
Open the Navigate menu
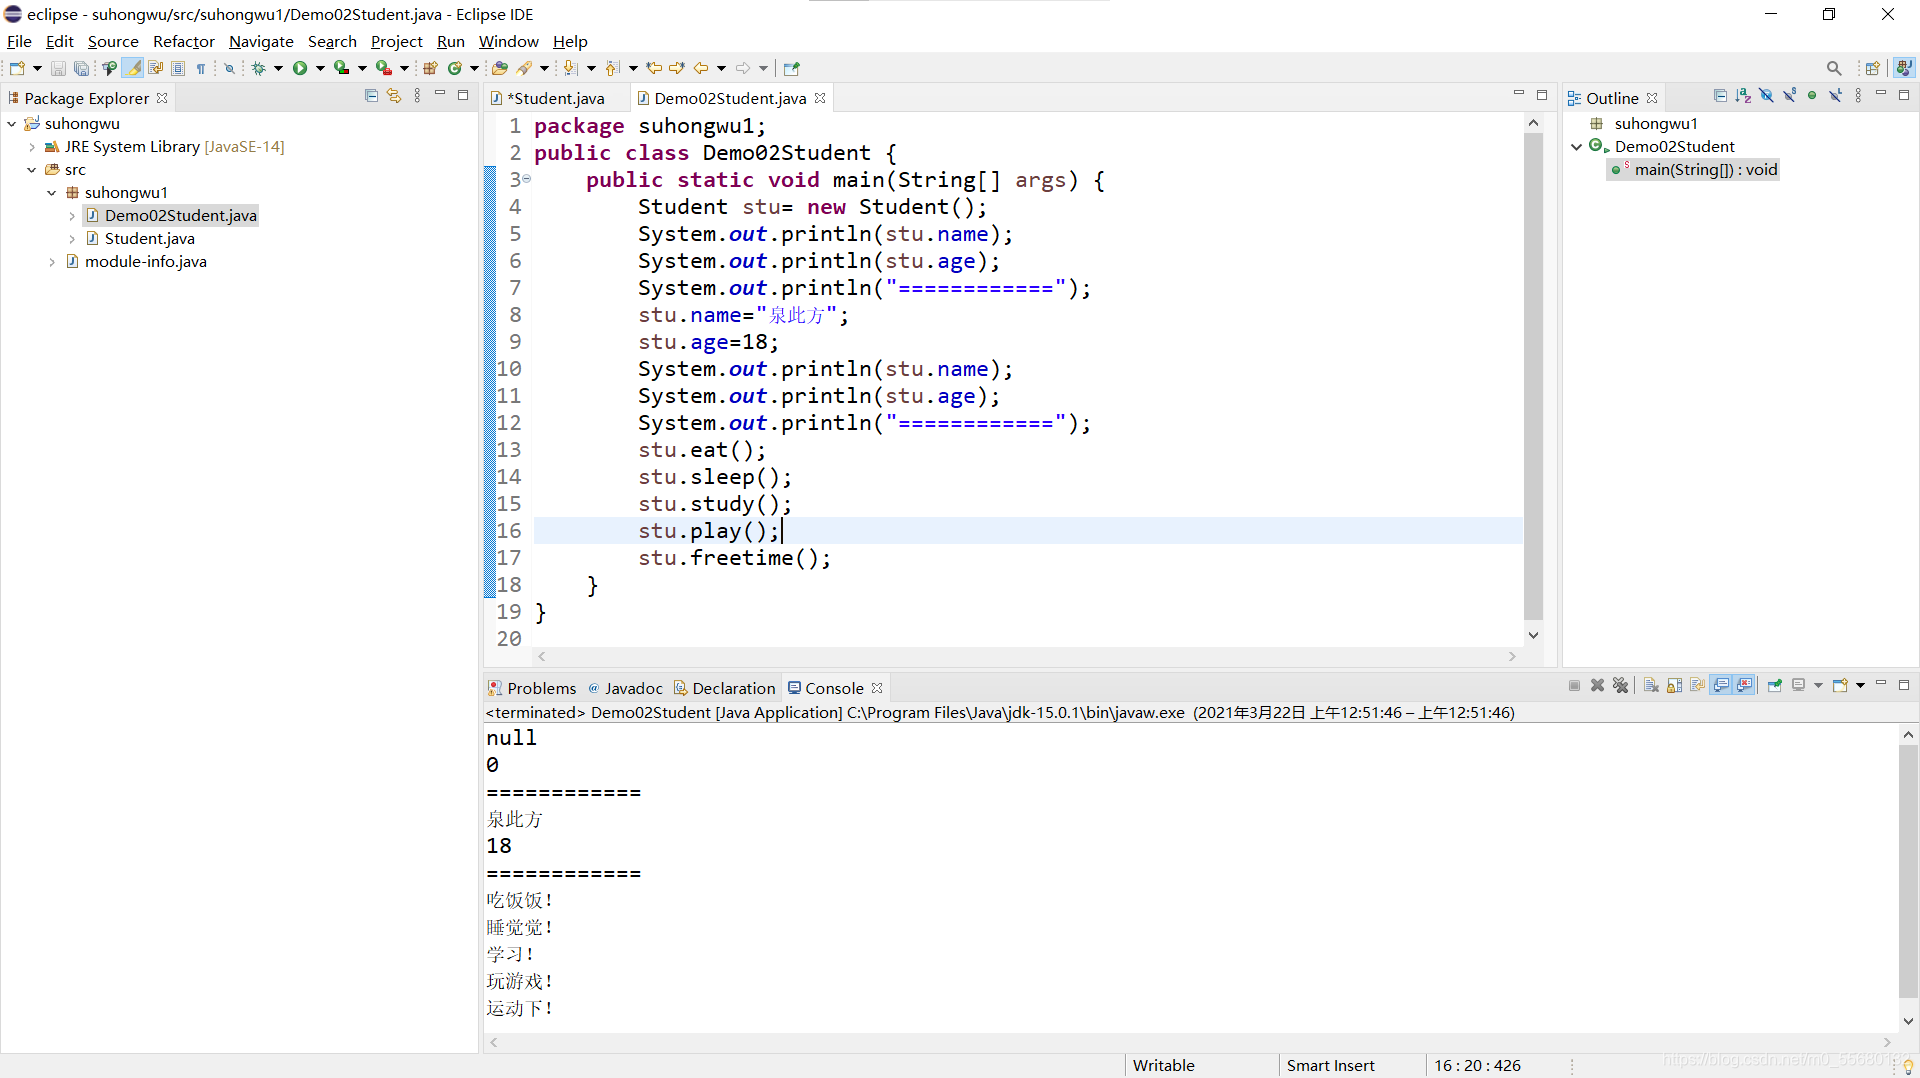coord(261,41)
